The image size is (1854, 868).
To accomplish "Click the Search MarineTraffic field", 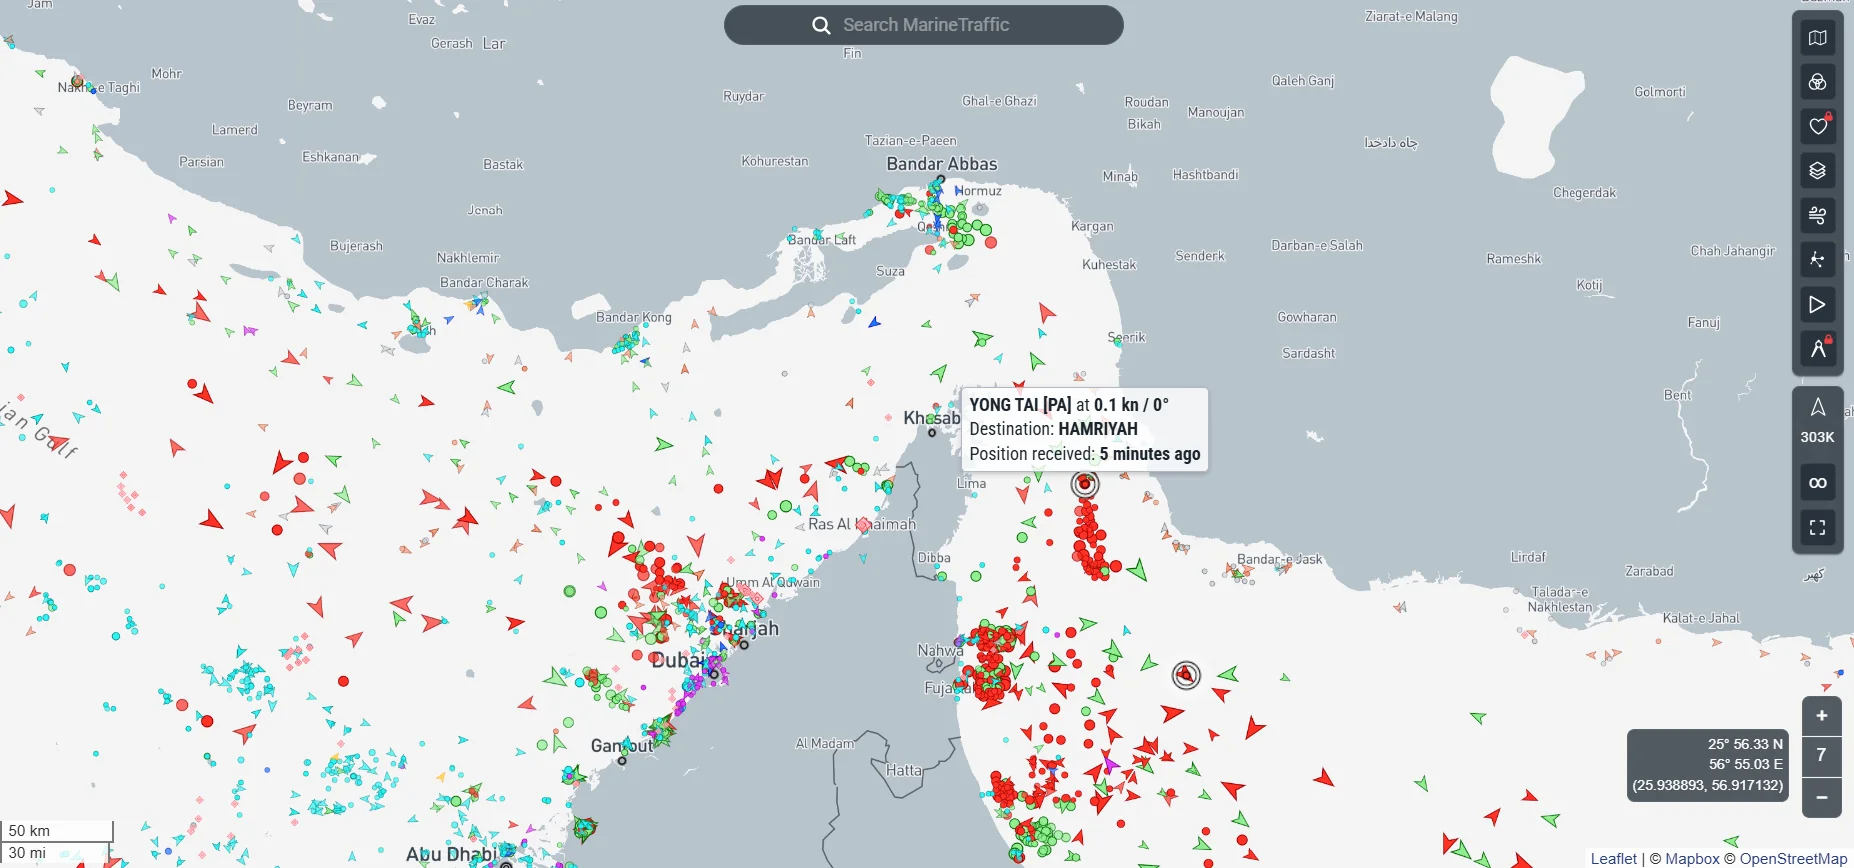I will (924, 25).
